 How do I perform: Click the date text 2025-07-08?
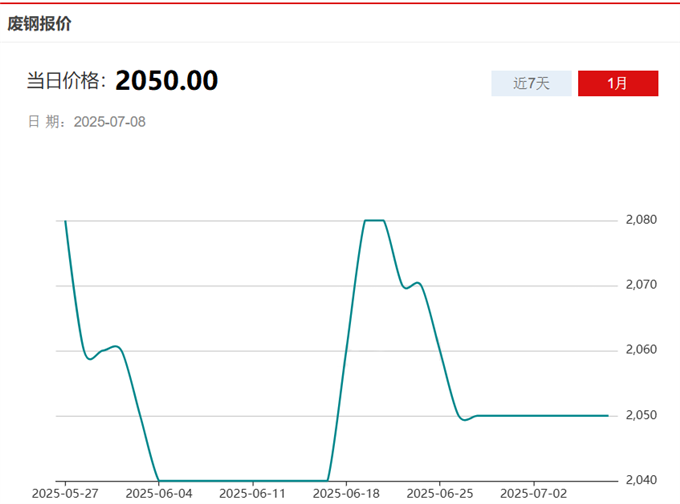pyautogui.click(x=111, y=122)
